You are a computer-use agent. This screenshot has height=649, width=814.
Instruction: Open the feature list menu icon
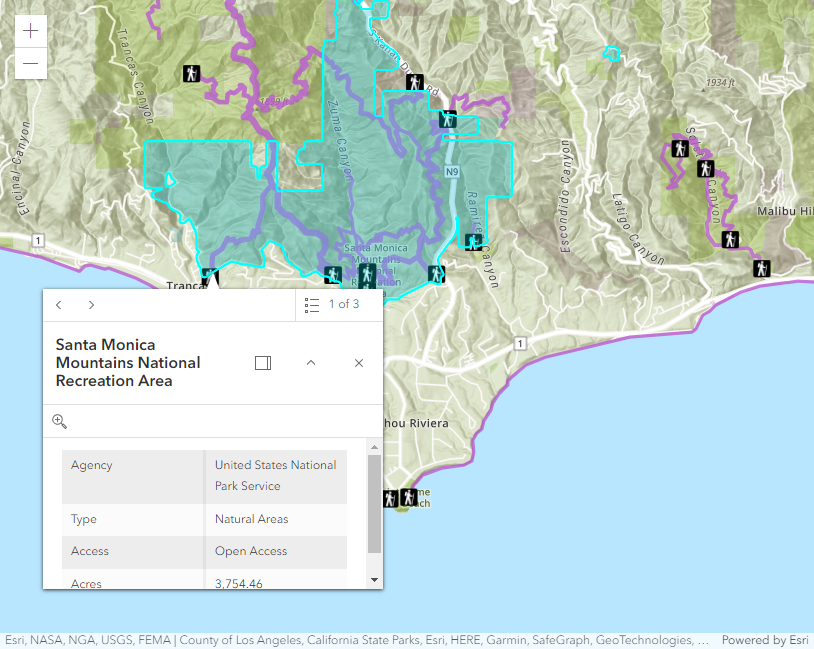click(x=311, y=305)
